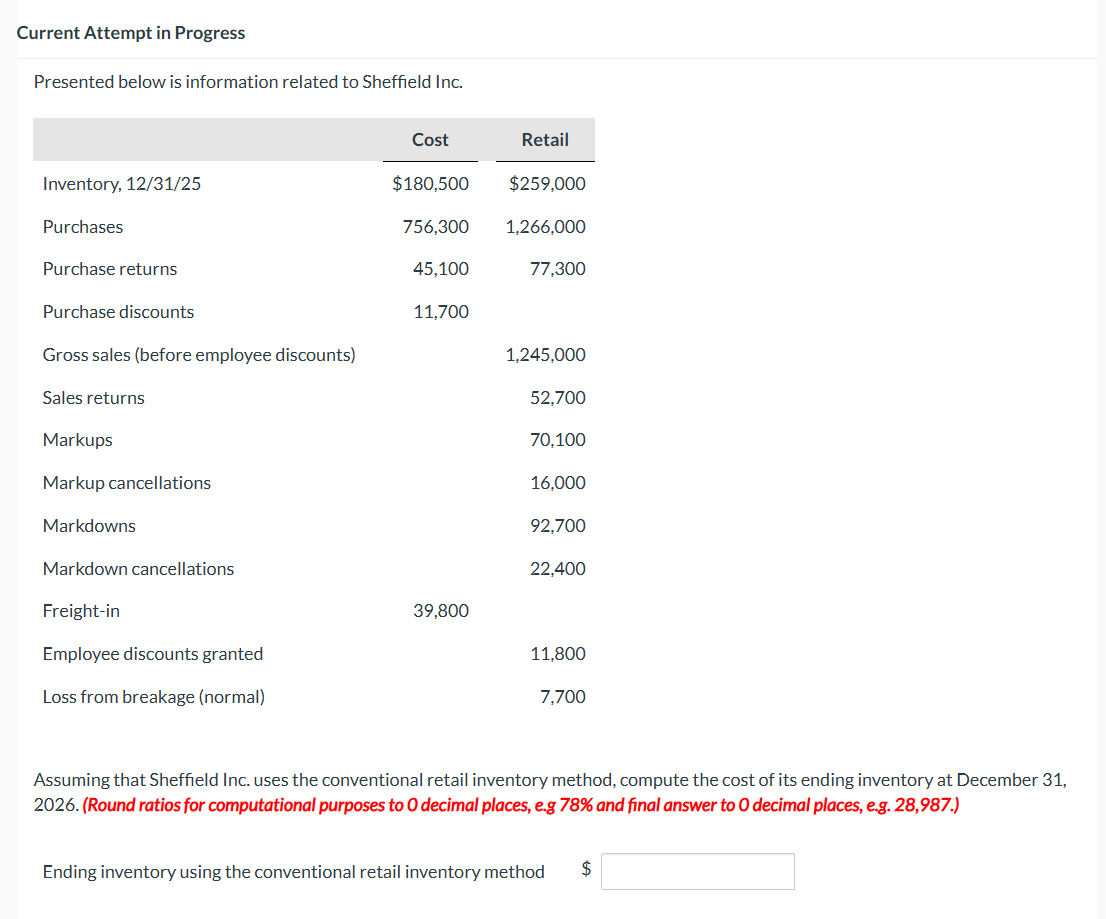The width and height of the screenshot is (1106, 919).
Task: Select the 'Inventory, 12/31/25' row label
Action: (122, 183)
